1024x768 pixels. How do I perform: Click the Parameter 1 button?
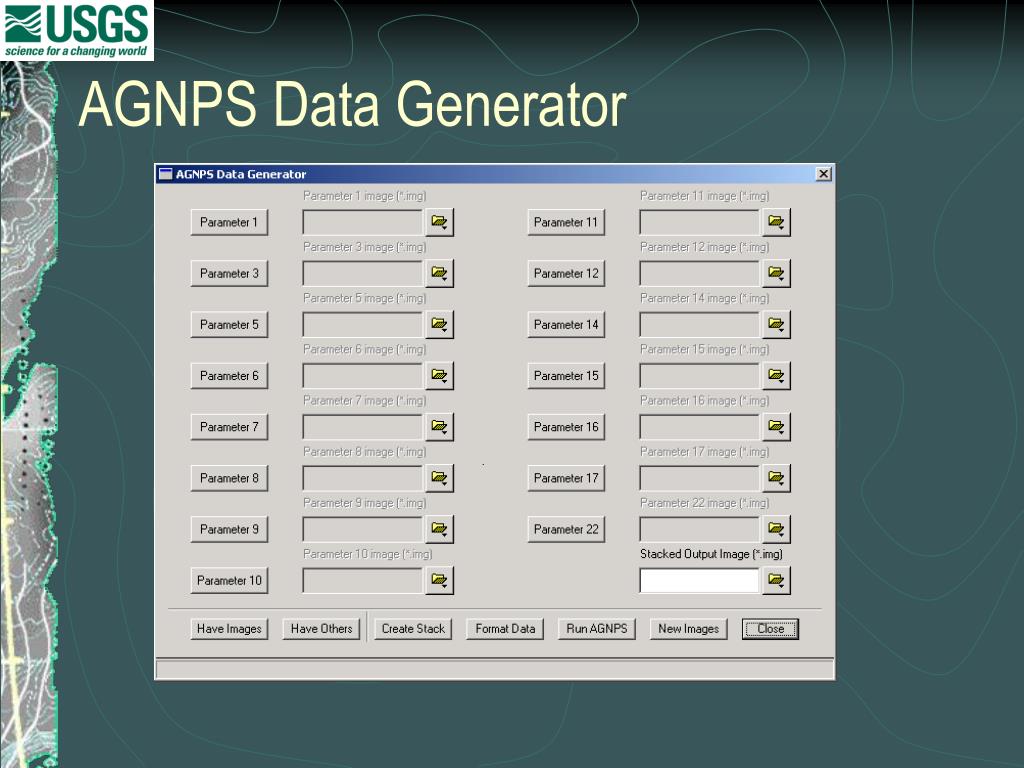[x=229, y=222]
